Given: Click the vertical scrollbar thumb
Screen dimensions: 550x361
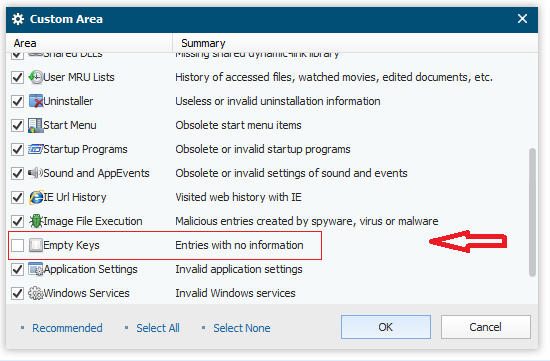Looking at the screenshot, I should coord(532,213).
